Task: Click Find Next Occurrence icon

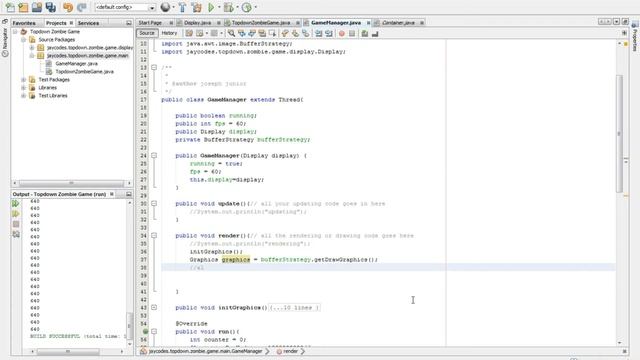Action: [252, 33]
